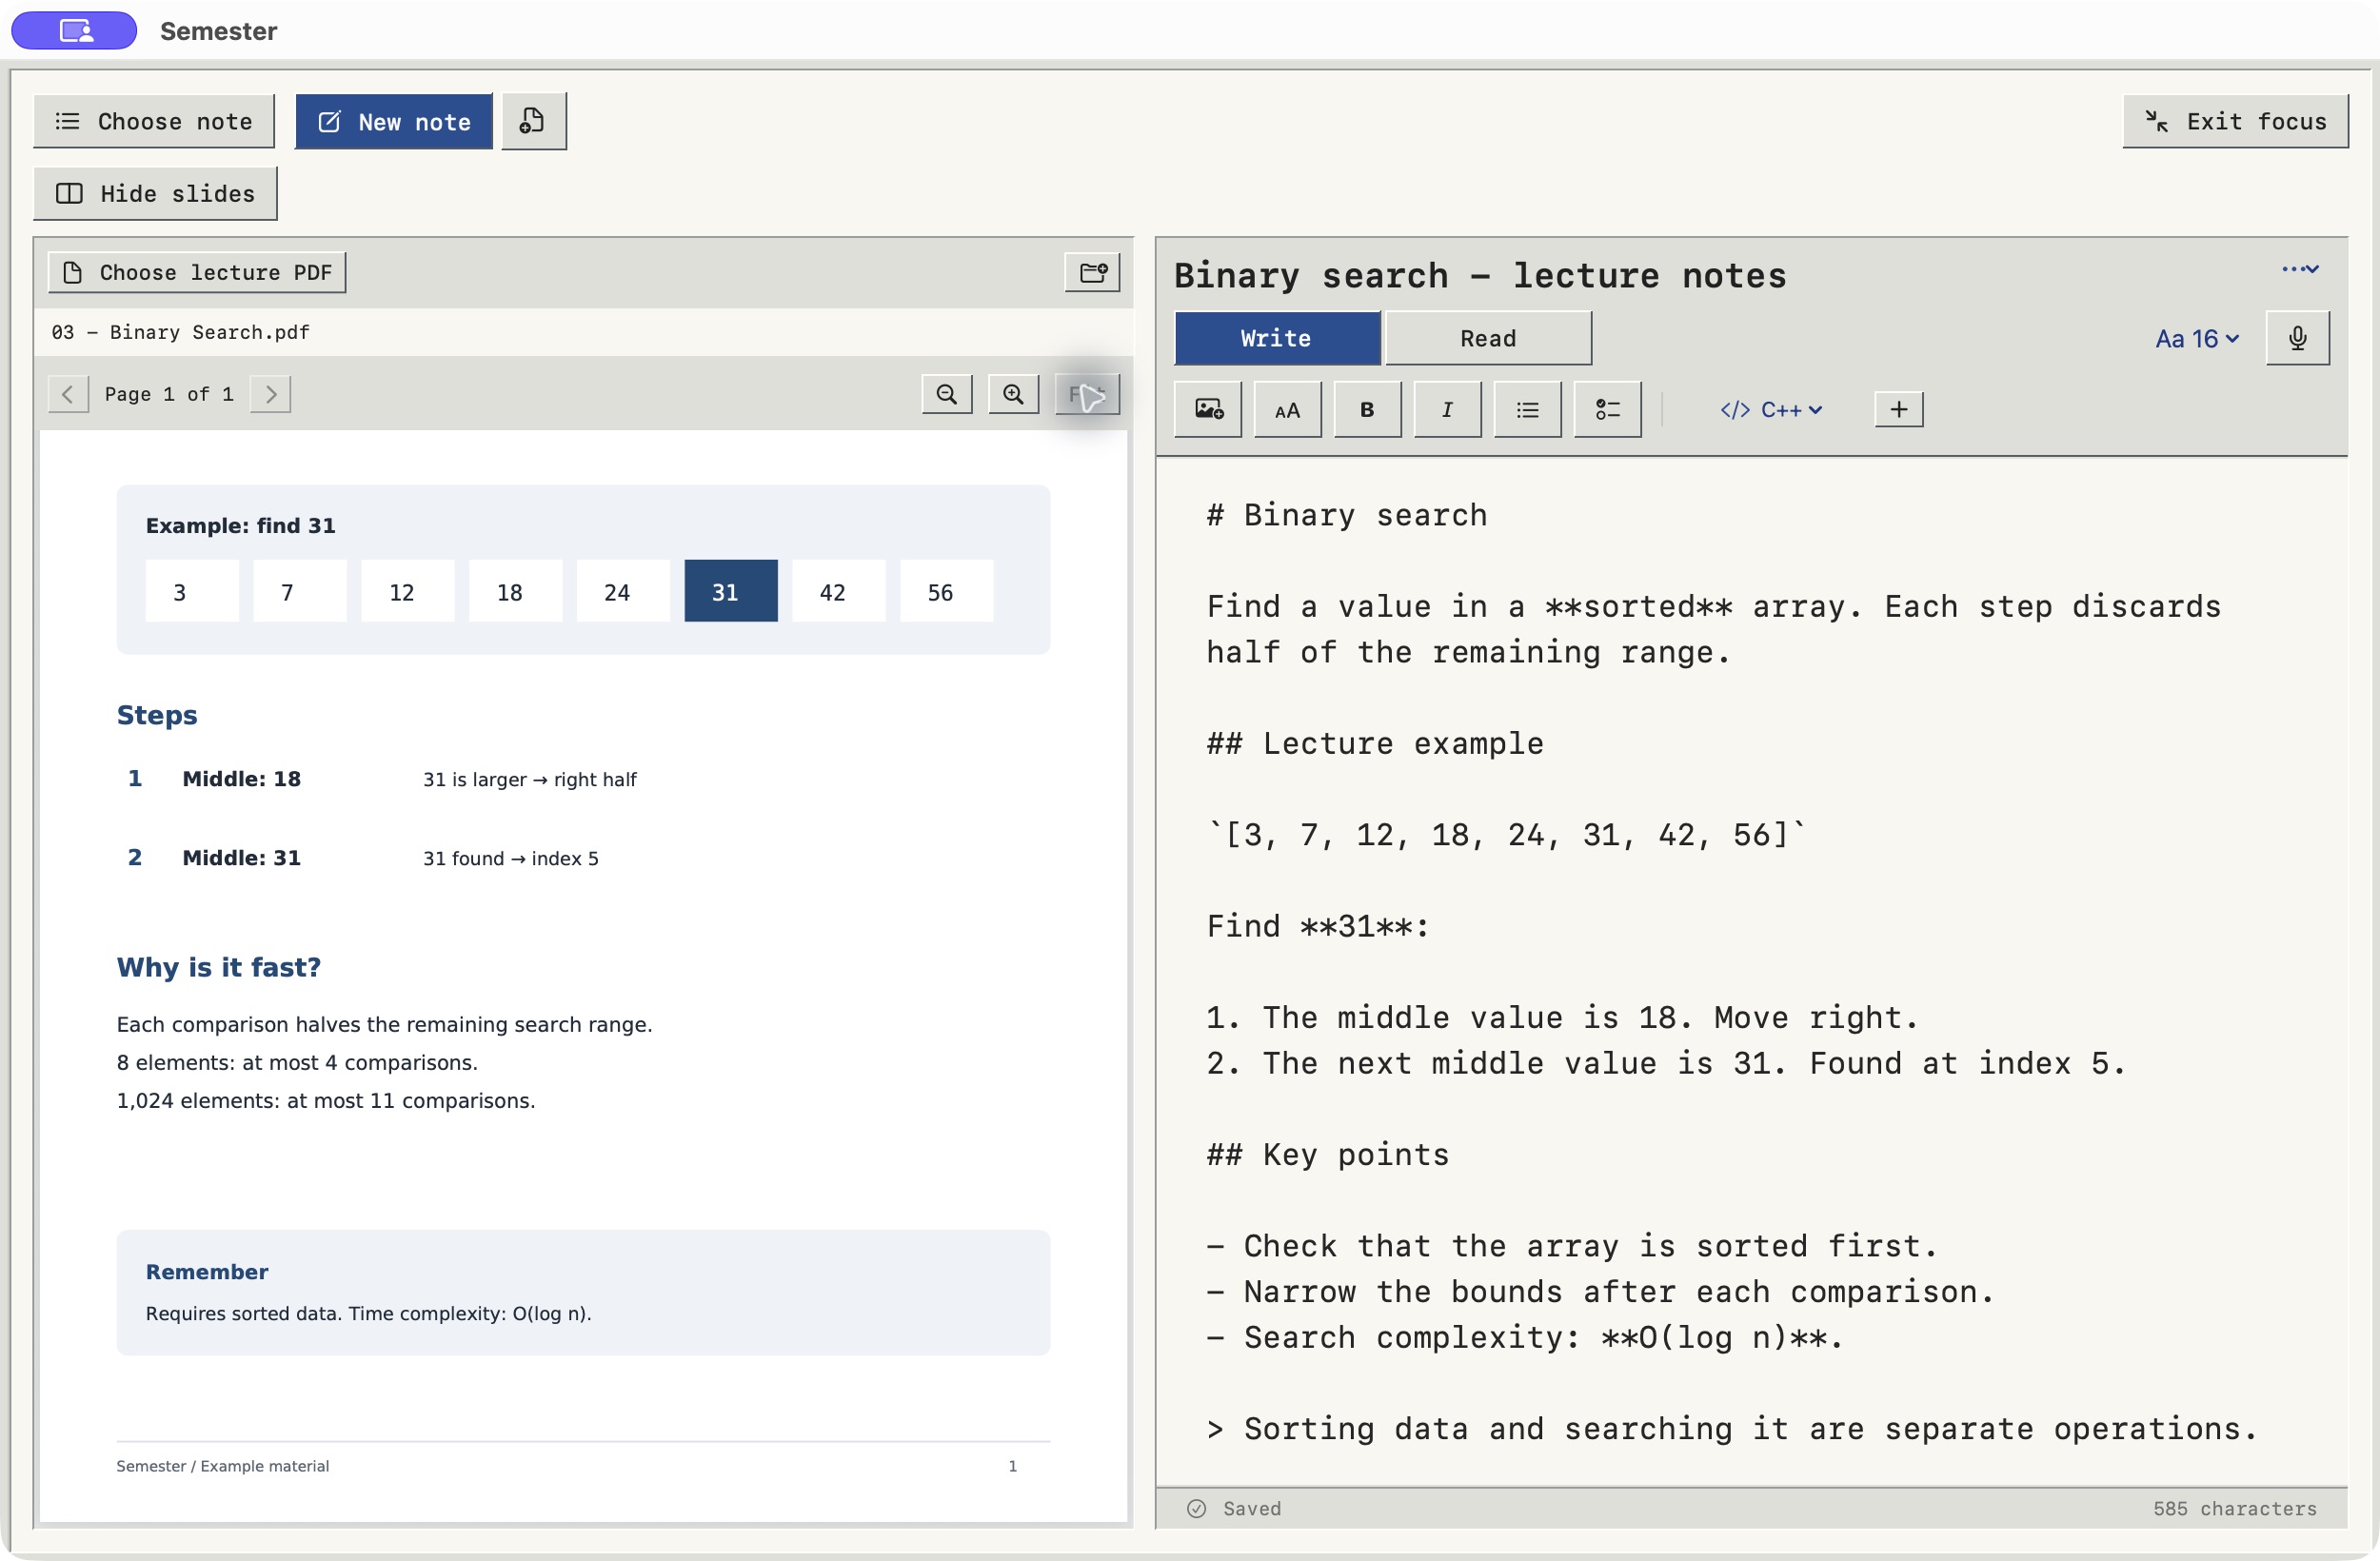Click the '## Lecture example' line in editor

pyautogui.click(x=1375, y=744)
